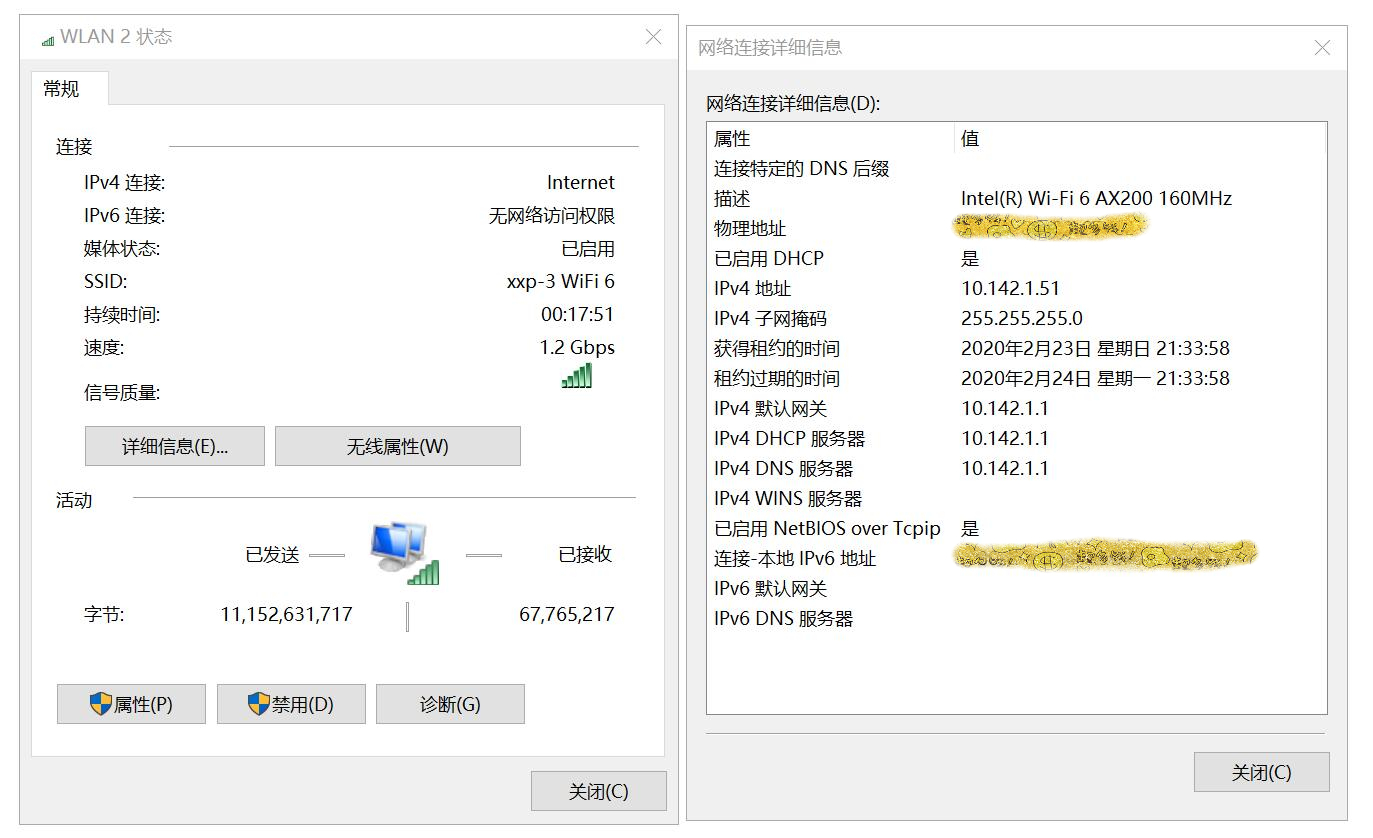Close the WLAN 2 status window via 关闭(C)

tap(598, 790)
